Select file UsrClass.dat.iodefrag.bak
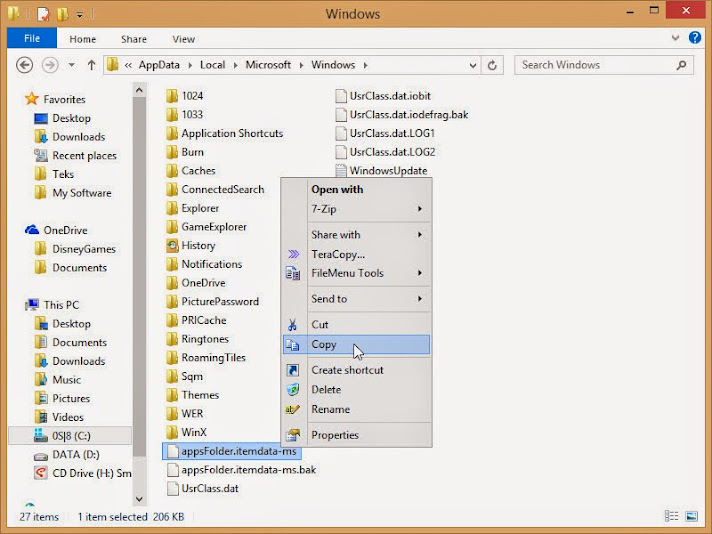 point(402,114)
